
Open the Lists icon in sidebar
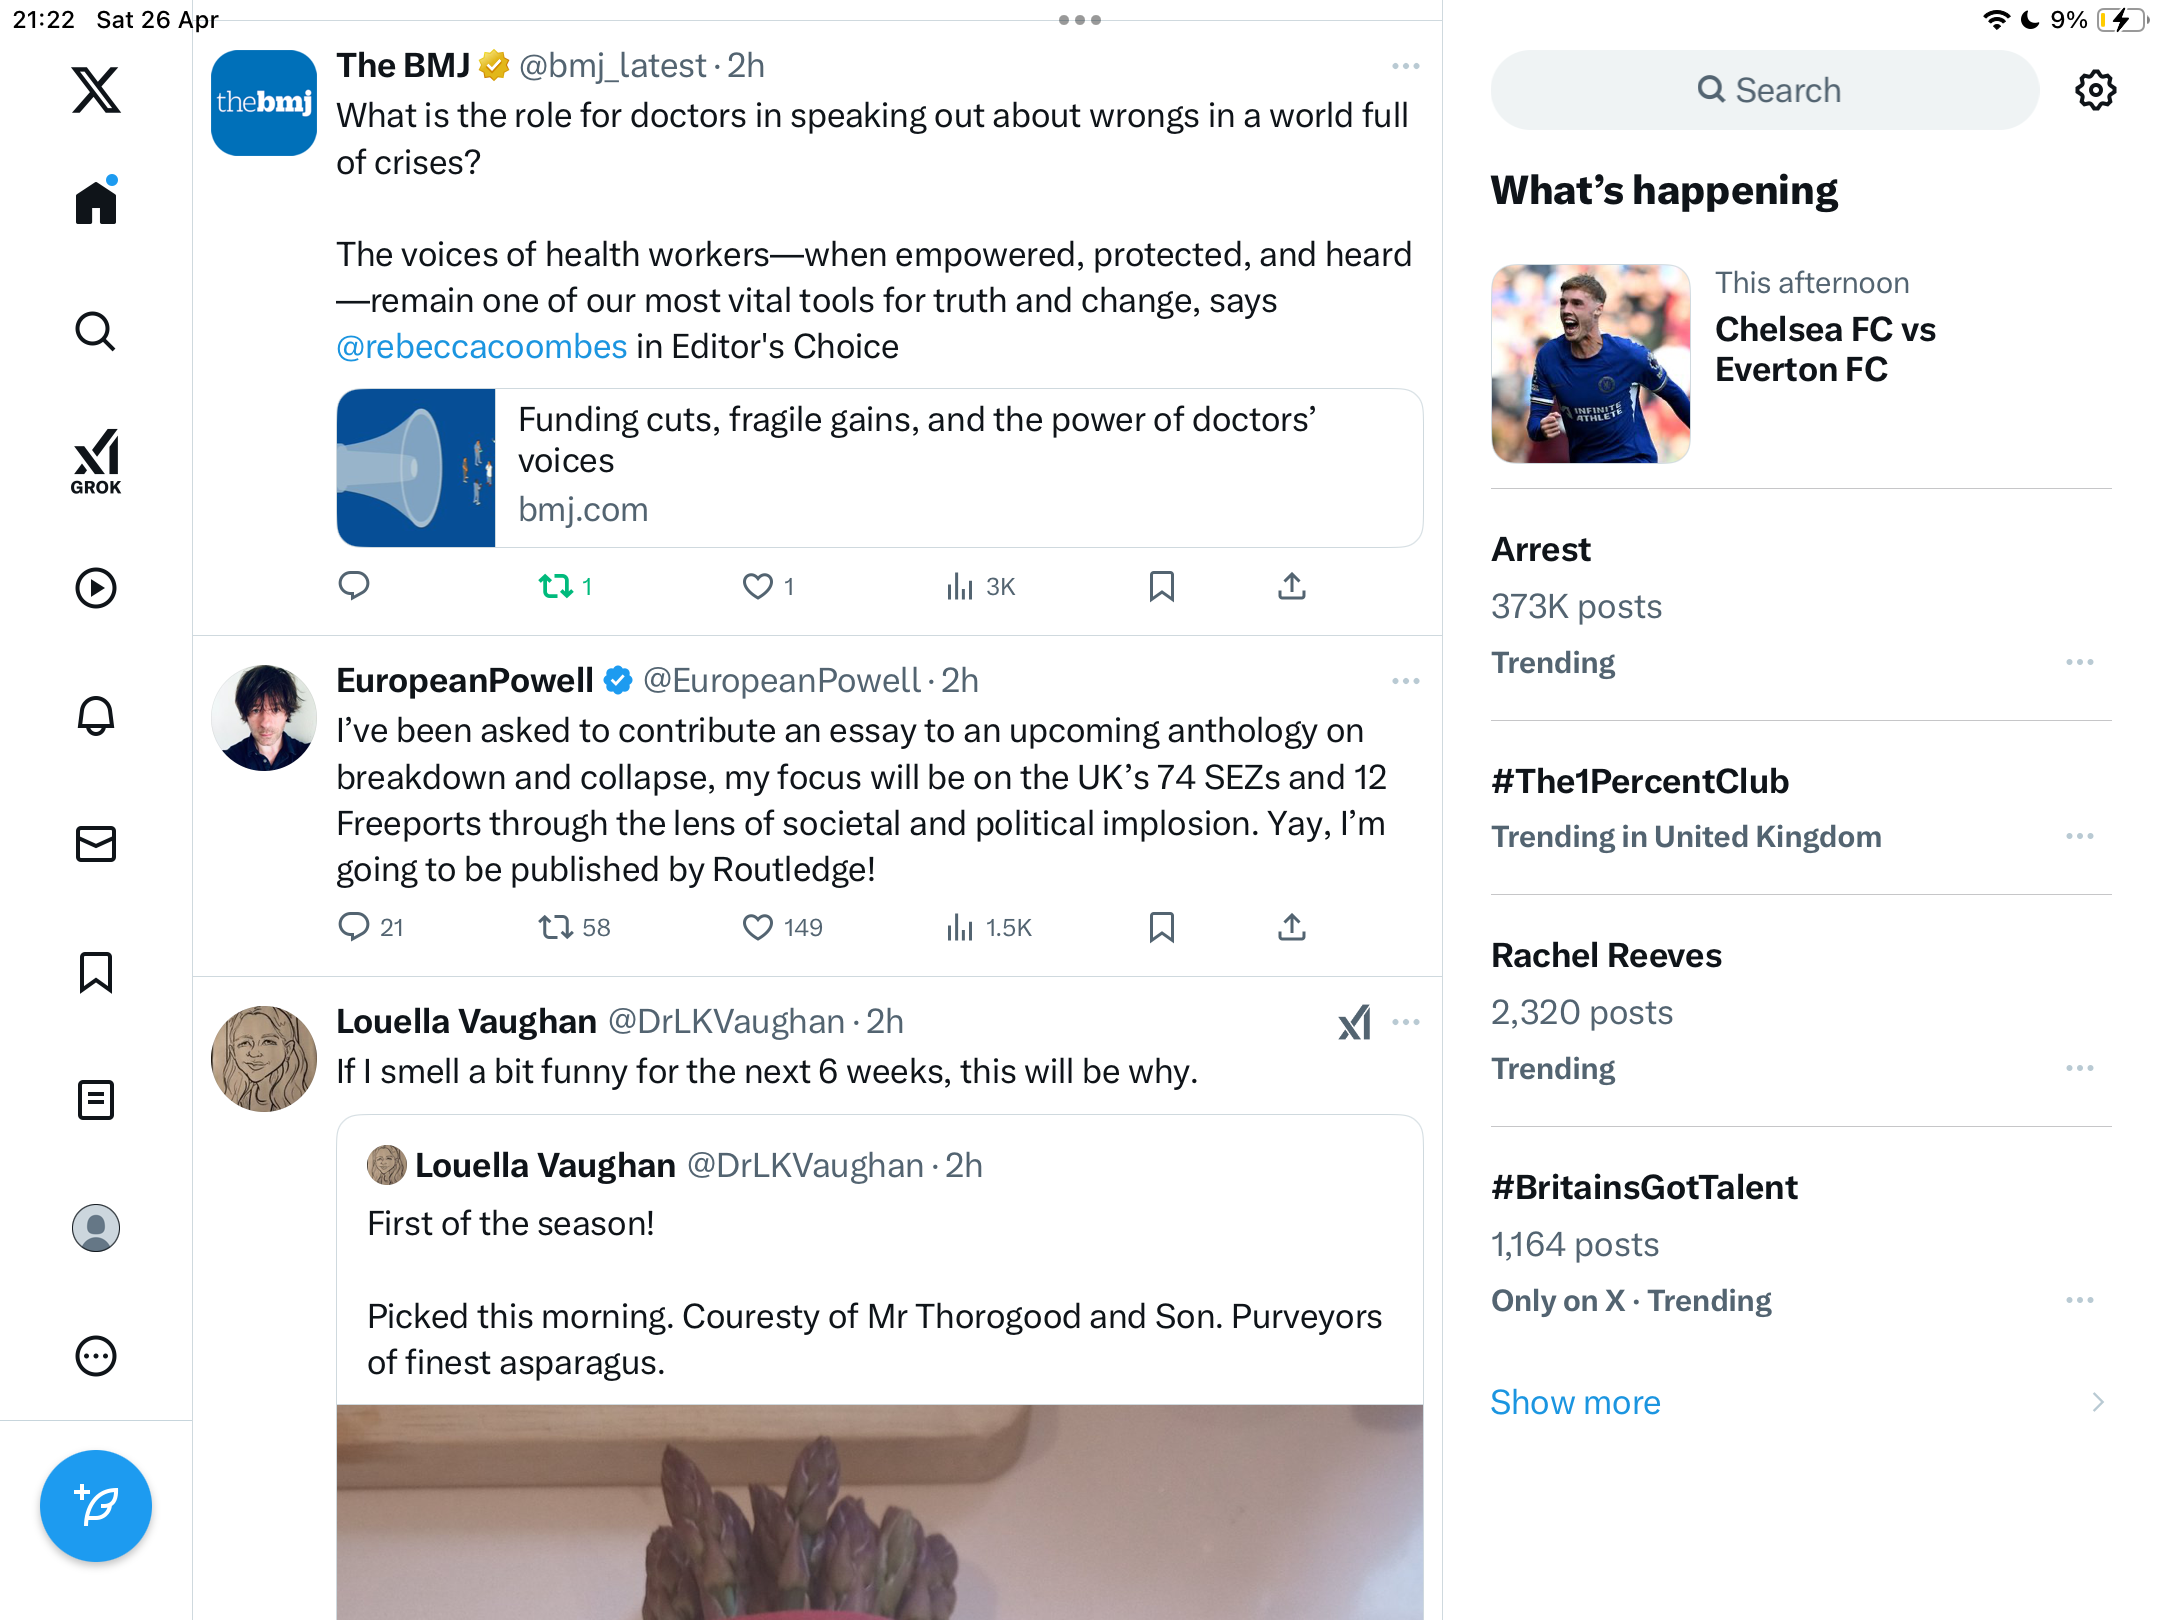pyautogui.click(x=96, y=1100)
